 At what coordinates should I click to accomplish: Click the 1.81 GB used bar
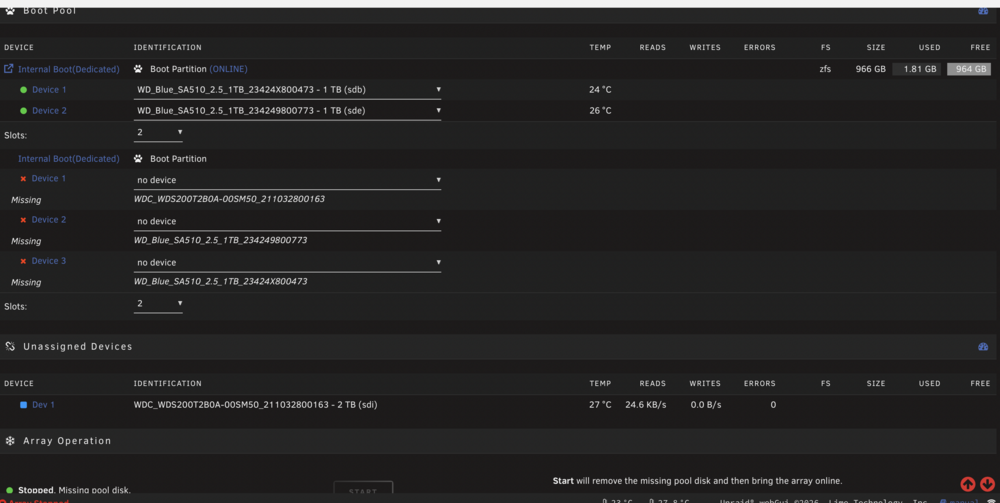pyautogui.click(x=916, y=69)
